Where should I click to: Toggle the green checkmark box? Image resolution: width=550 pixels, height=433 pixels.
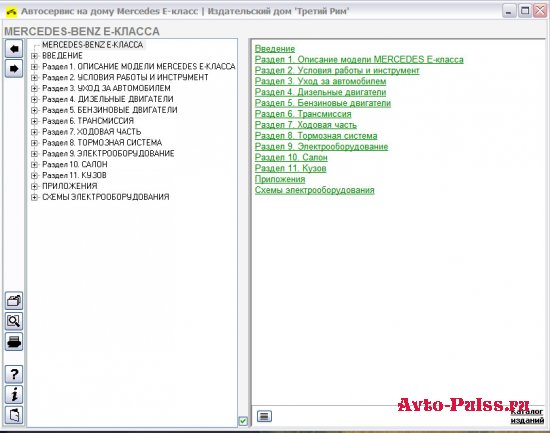click(243, 421)
